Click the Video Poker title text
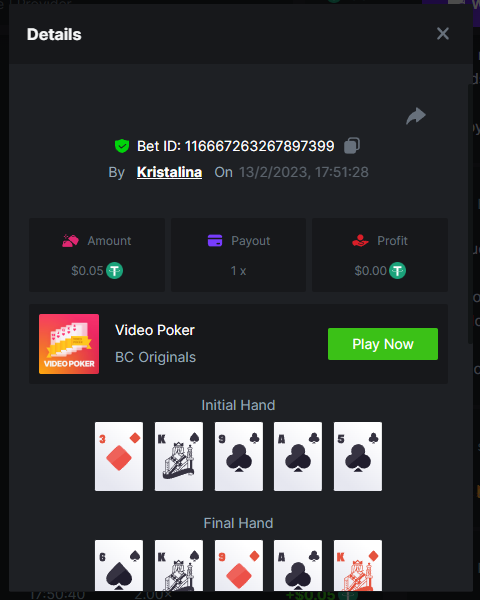 click(155, 330)
